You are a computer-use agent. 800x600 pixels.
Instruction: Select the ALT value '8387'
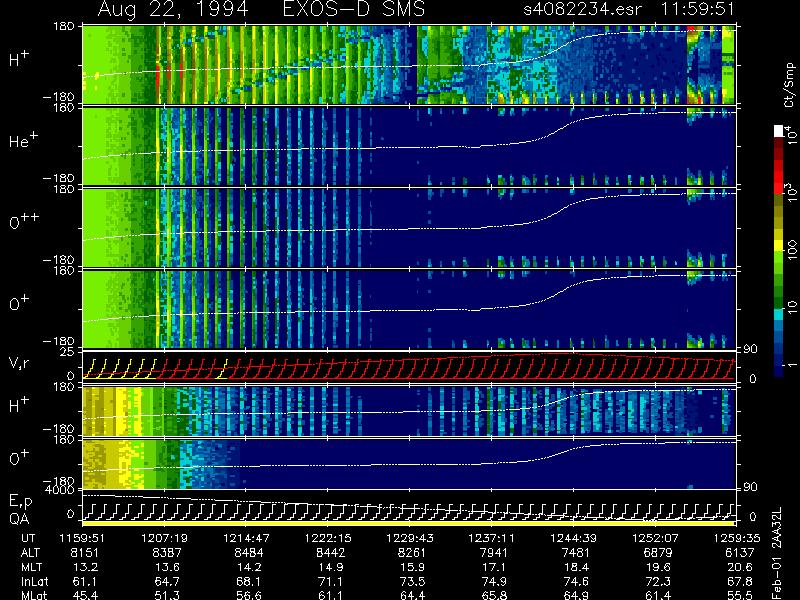pyautogui.click(x=167, y=553)
